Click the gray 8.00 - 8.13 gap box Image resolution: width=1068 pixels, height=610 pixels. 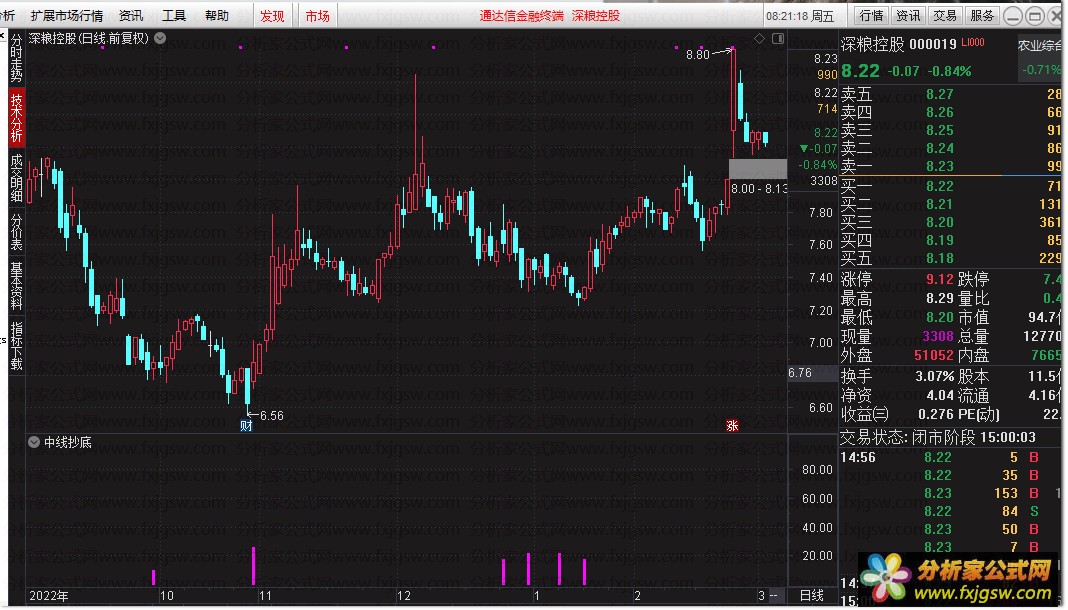757,169
